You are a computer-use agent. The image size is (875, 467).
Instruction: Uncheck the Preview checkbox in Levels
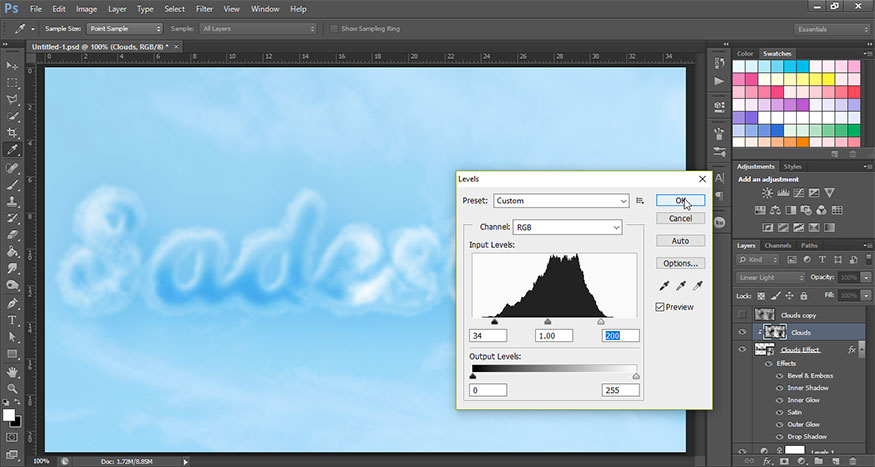click(x=660, y=307)
